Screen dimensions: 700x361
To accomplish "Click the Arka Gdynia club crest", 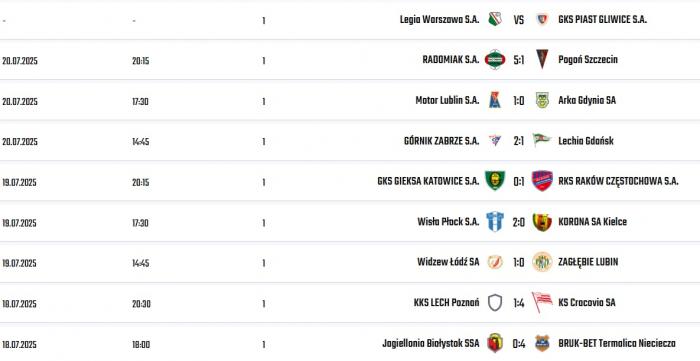I will [x=542, y=100].
